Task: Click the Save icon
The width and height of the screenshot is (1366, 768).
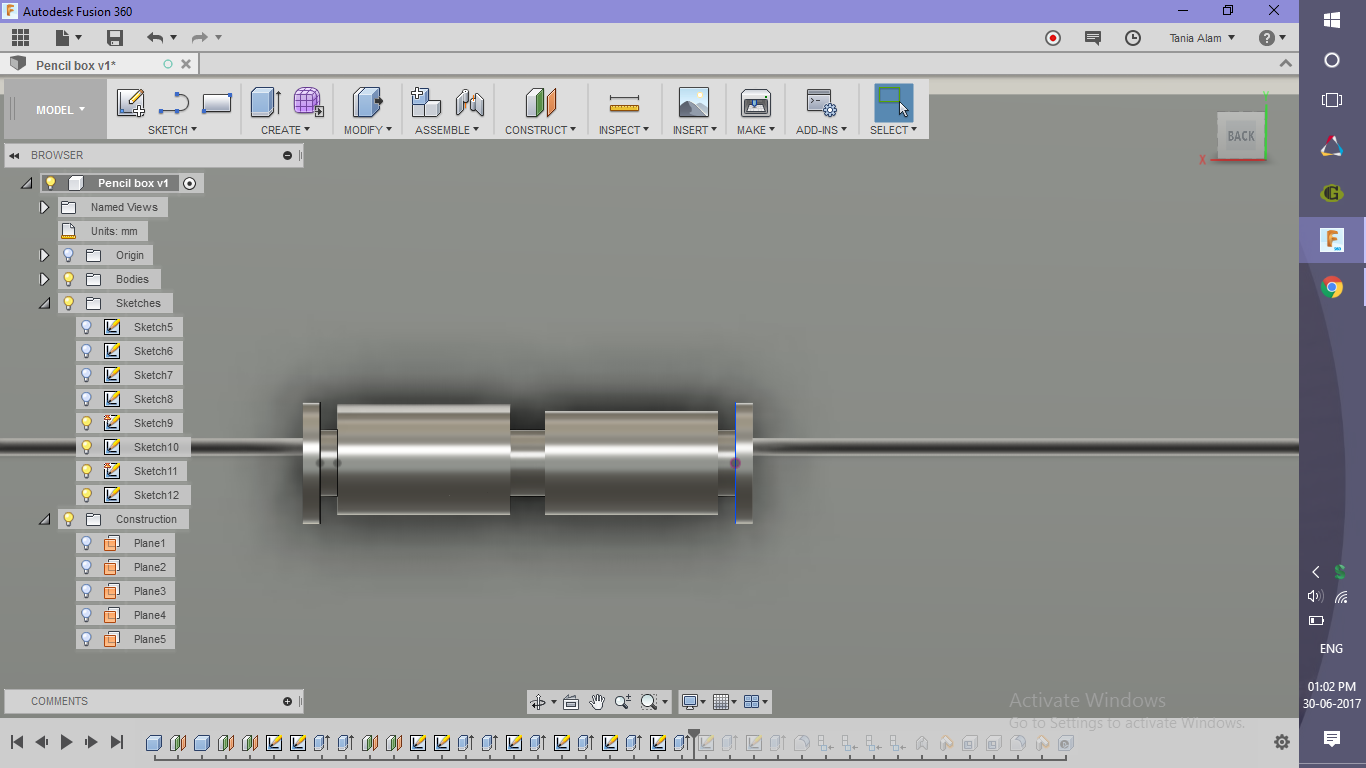Action: pyautogui.click(x=115, y=38)
